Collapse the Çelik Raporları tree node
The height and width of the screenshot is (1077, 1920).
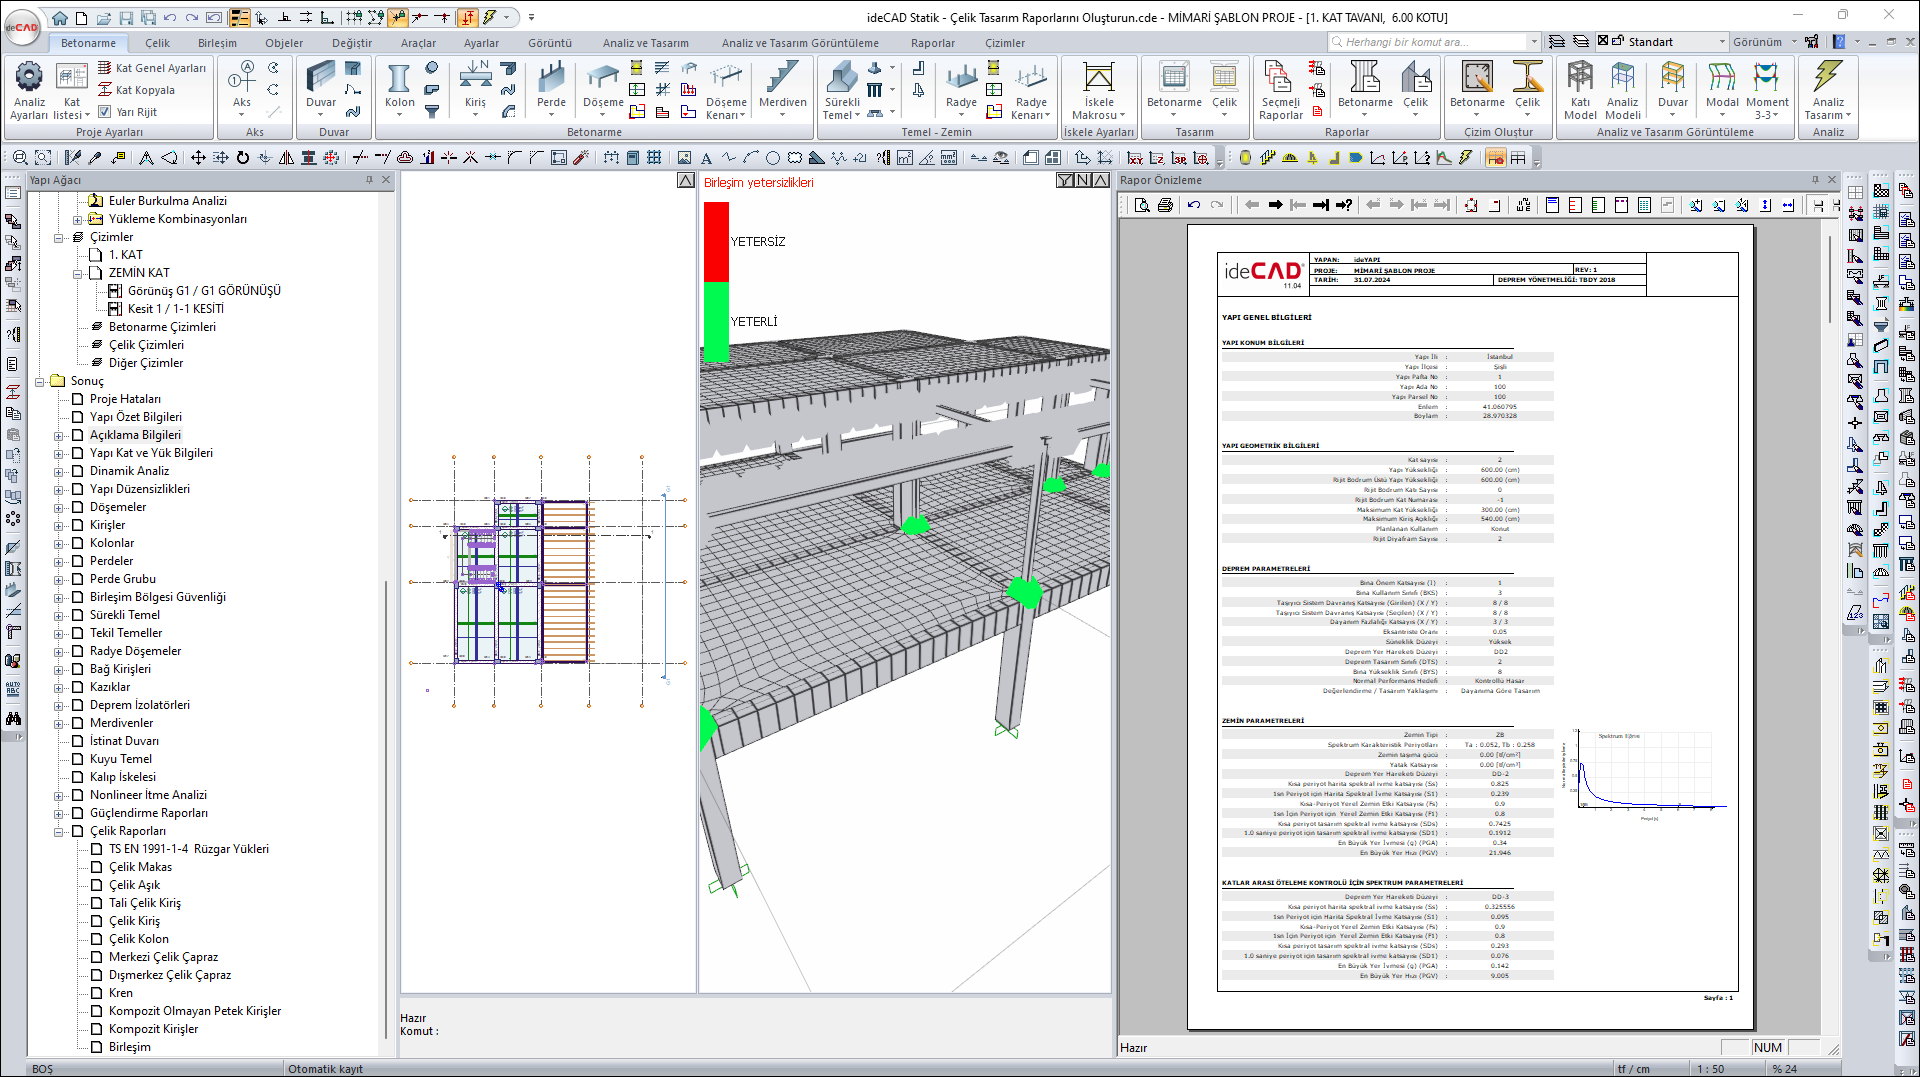point(59,831)
